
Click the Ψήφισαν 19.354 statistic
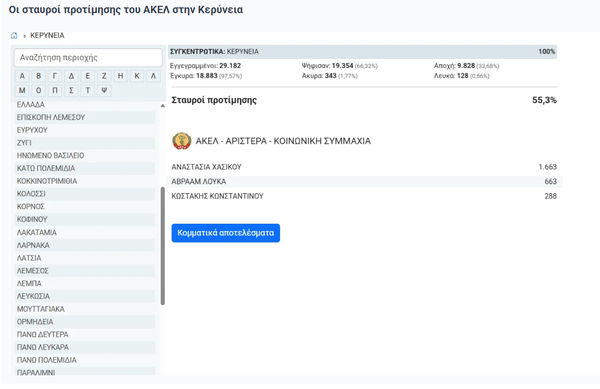pyautogui.click(x=340, y=66)
